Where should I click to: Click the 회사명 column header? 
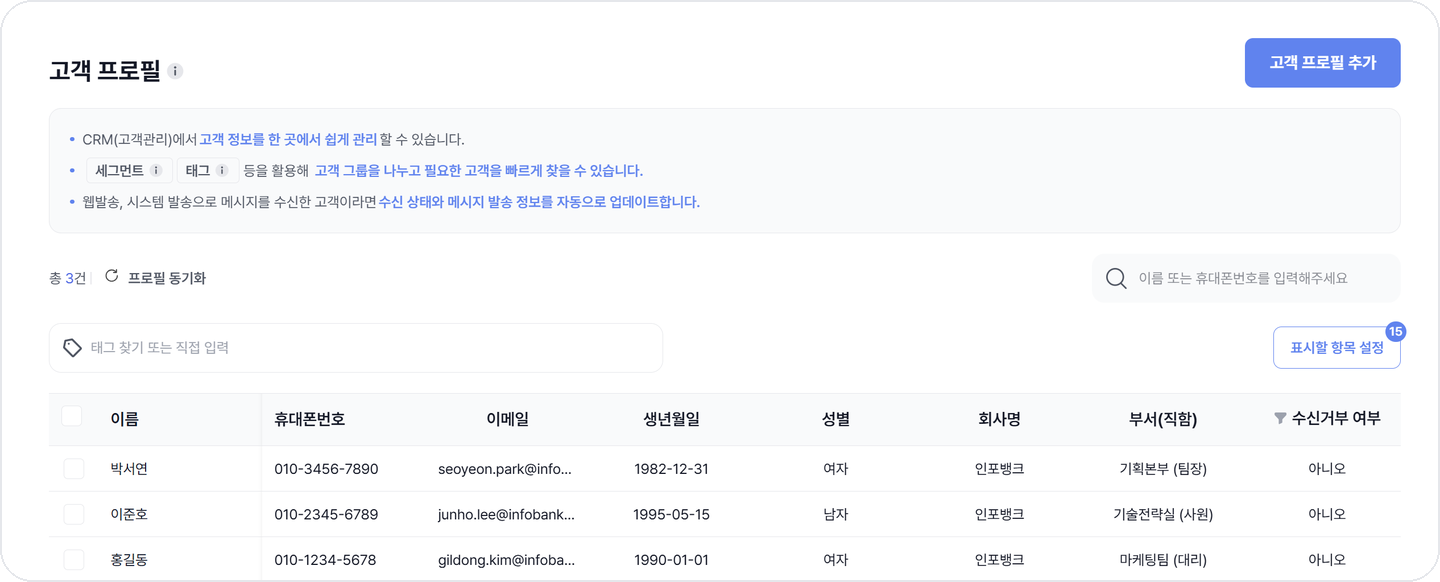coord(1000,419)
